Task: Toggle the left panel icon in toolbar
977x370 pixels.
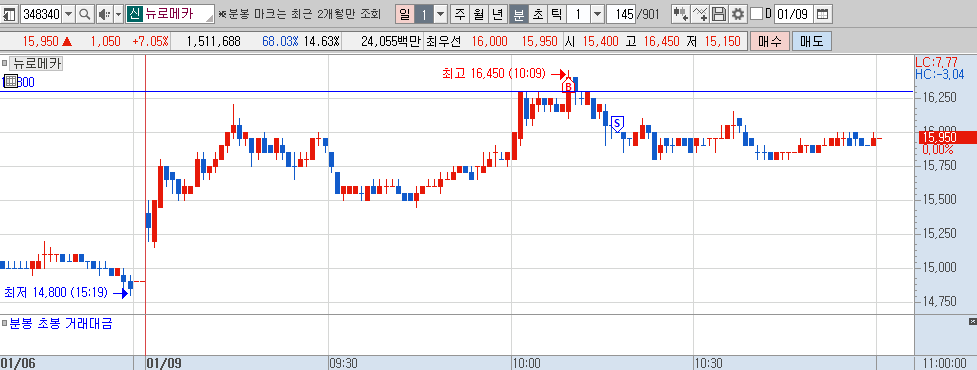Action: click(9, 13)
